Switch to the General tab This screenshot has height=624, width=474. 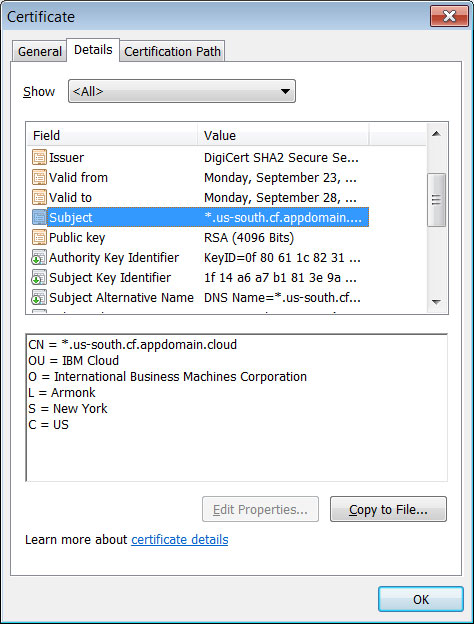pos(39,51)
